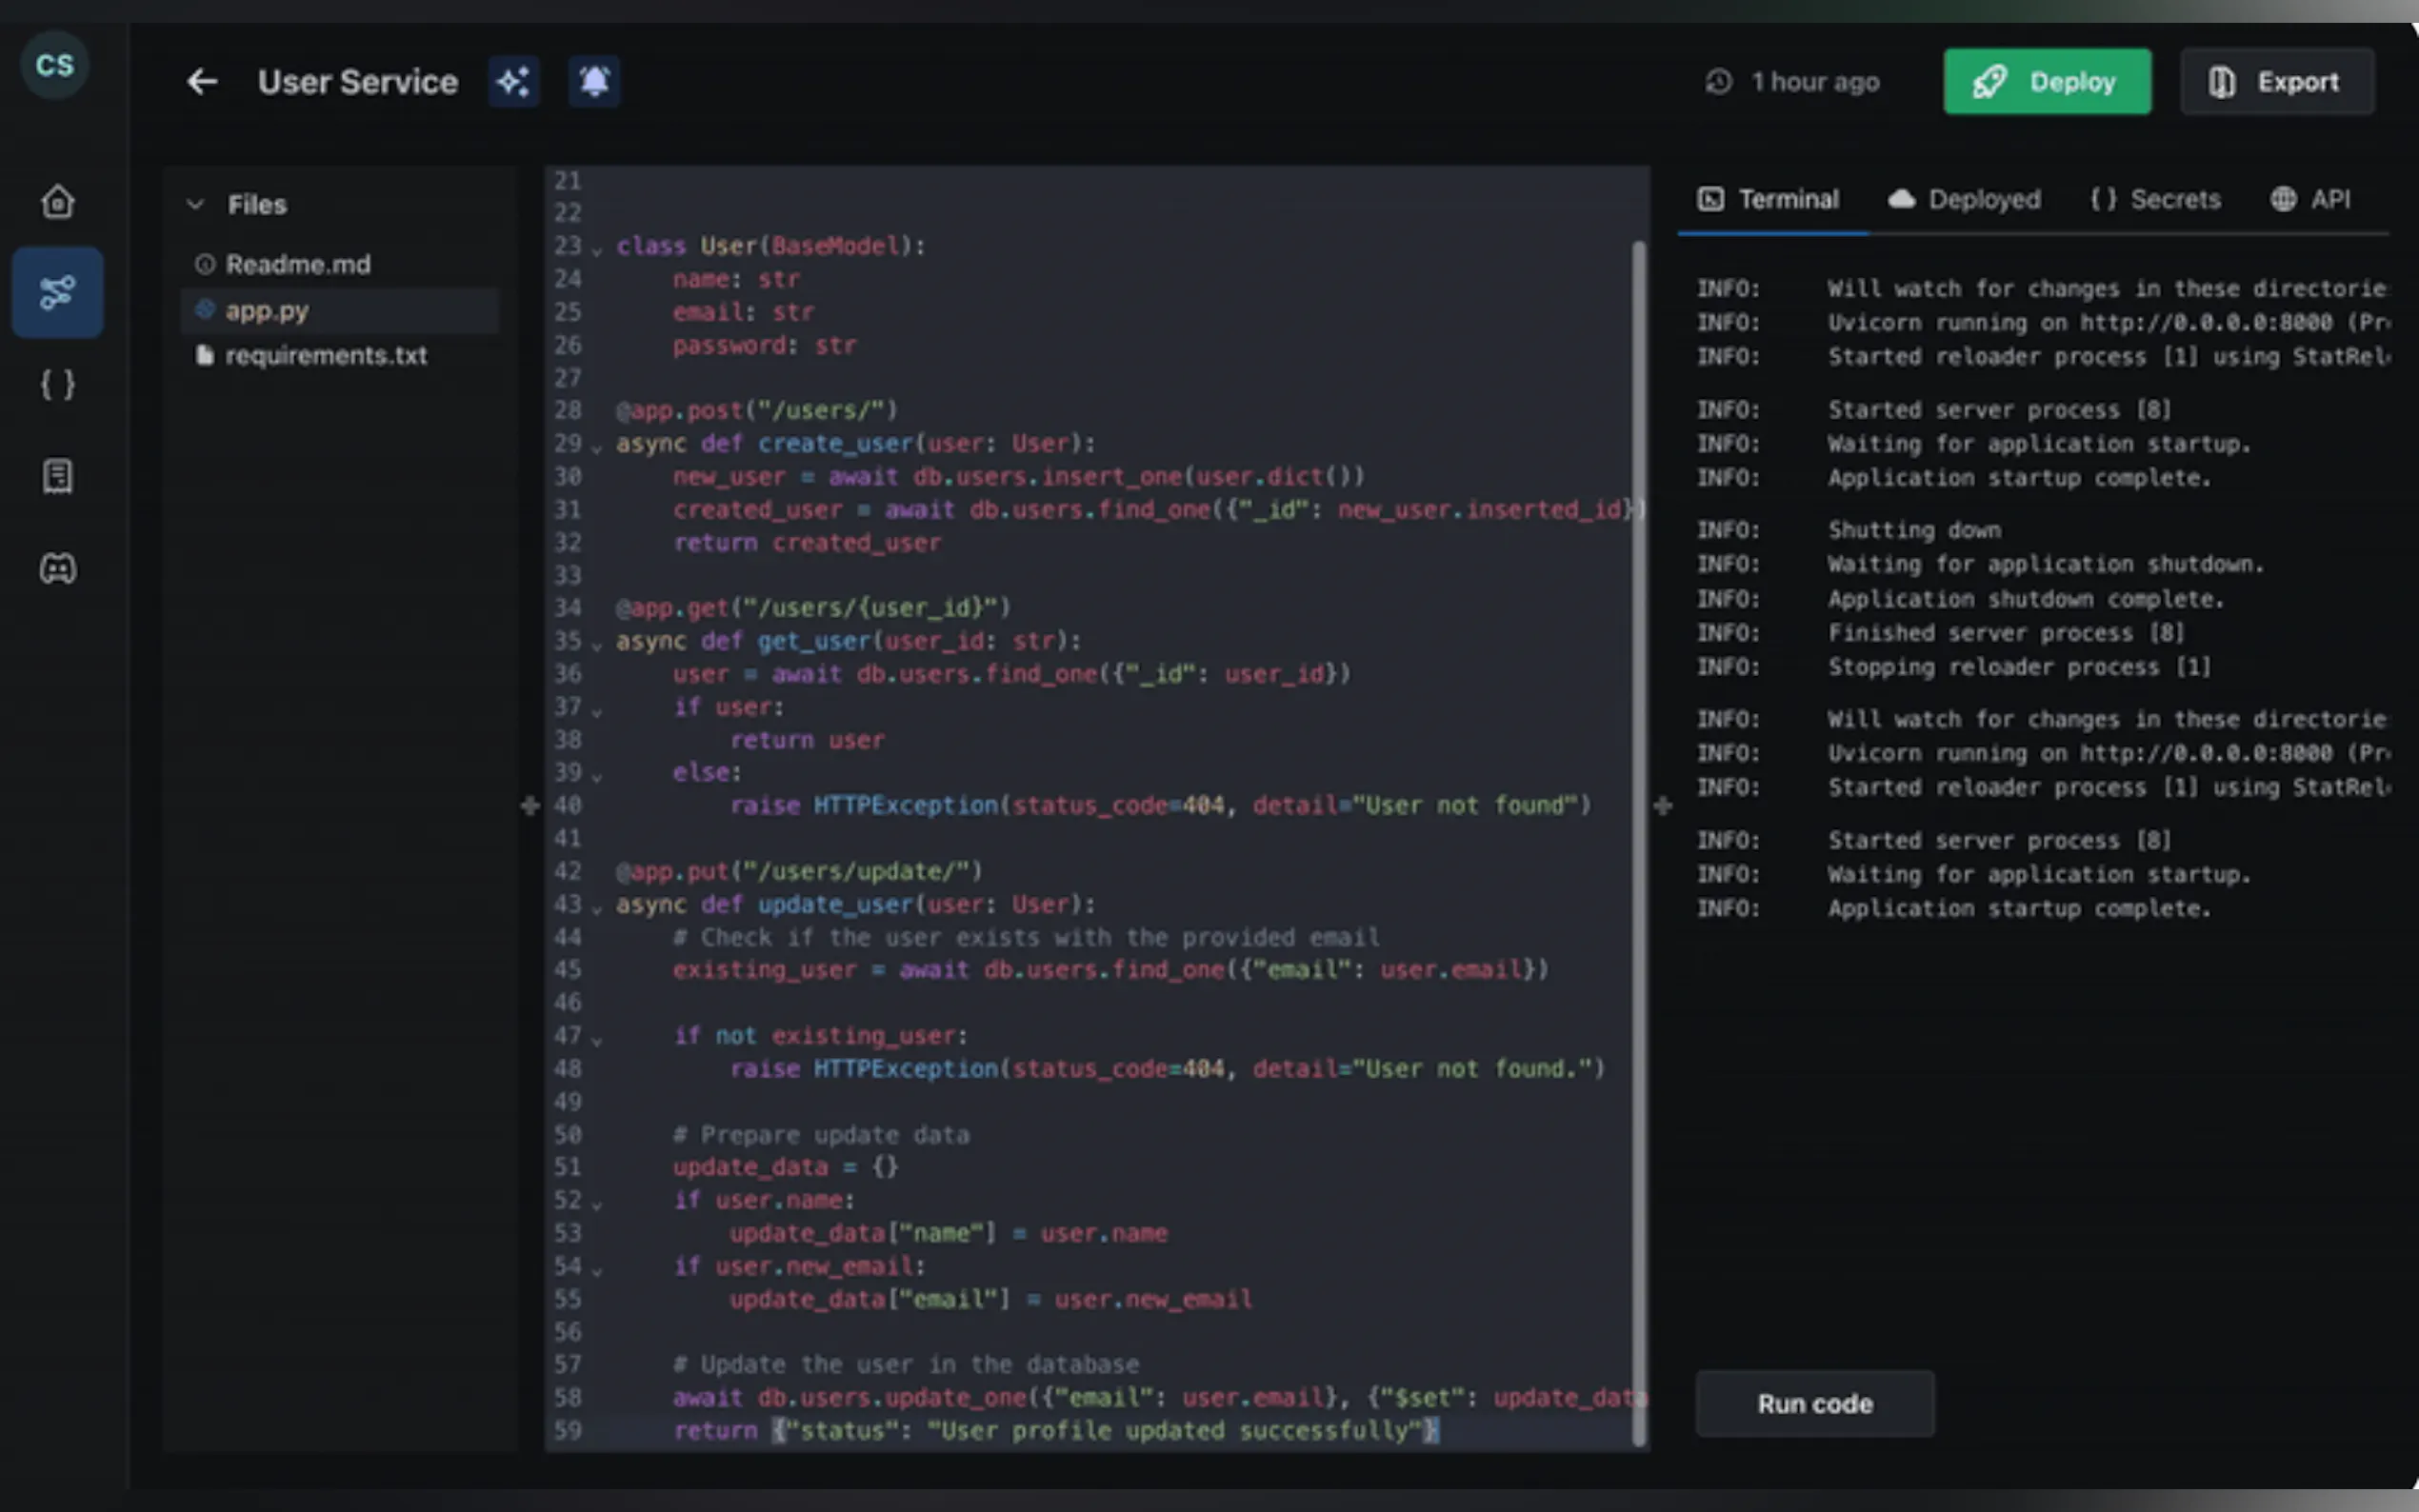2419x1512 pixels.
Task: Switch to the Deployed tab
Action: tap(1964, 200)
